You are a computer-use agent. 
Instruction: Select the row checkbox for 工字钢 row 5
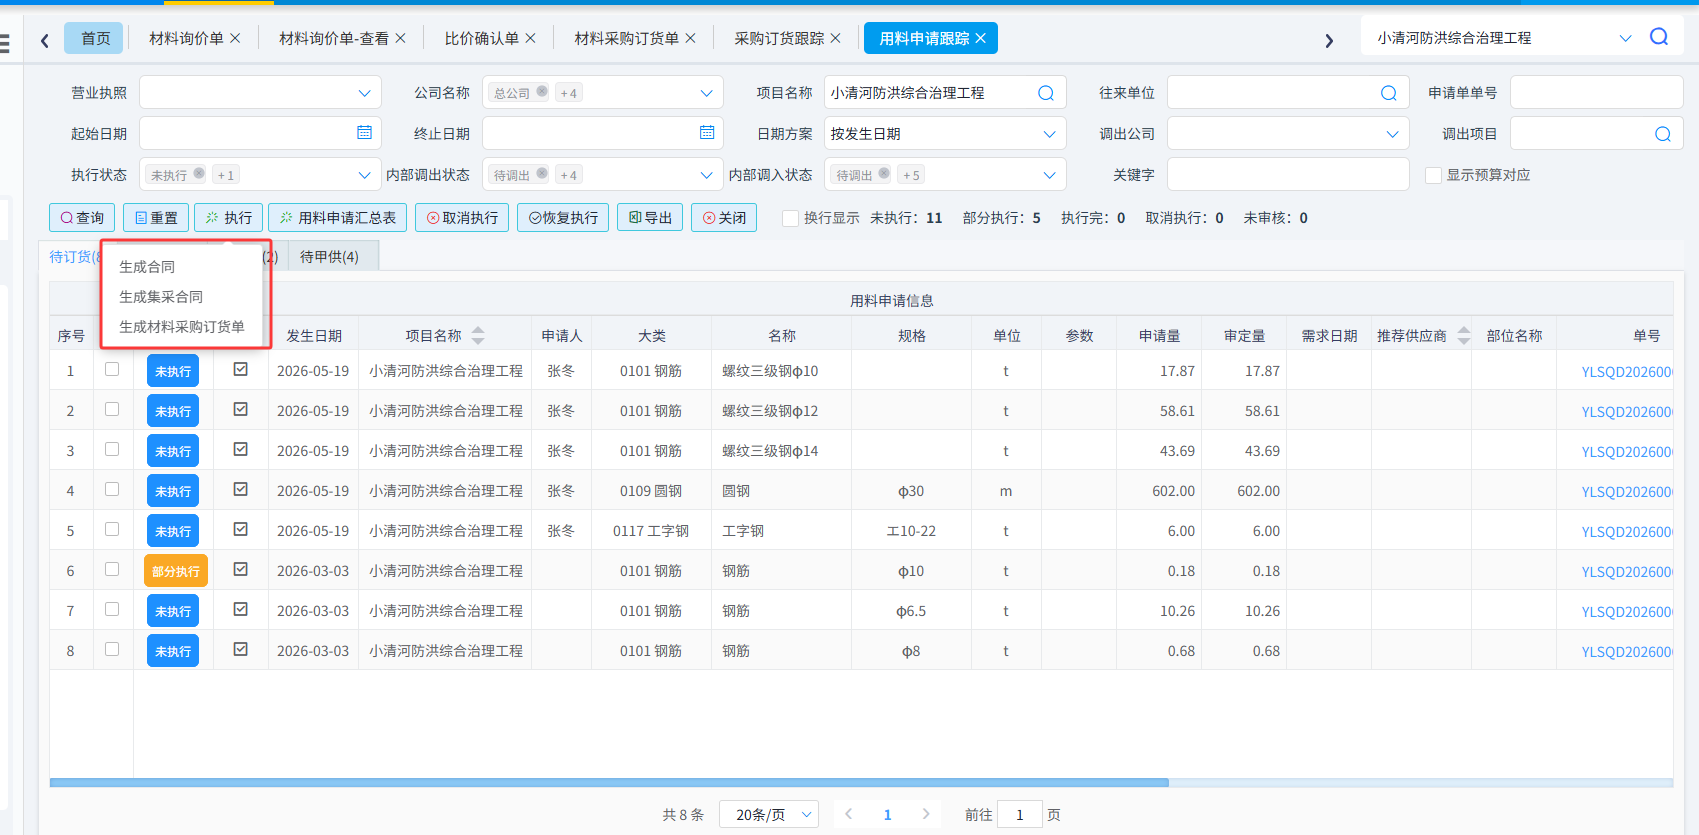pyautogui.click(x=112, y=529)
